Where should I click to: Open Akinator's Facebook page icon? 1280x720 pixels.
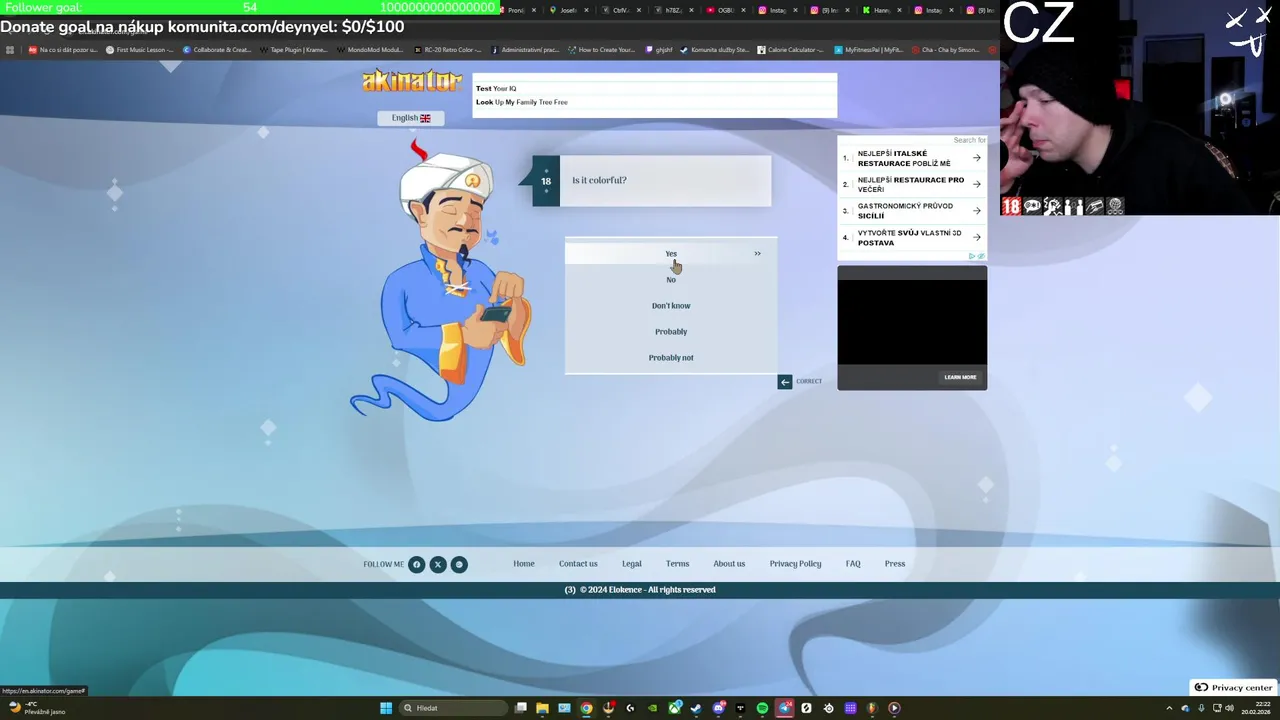(417, 564)
